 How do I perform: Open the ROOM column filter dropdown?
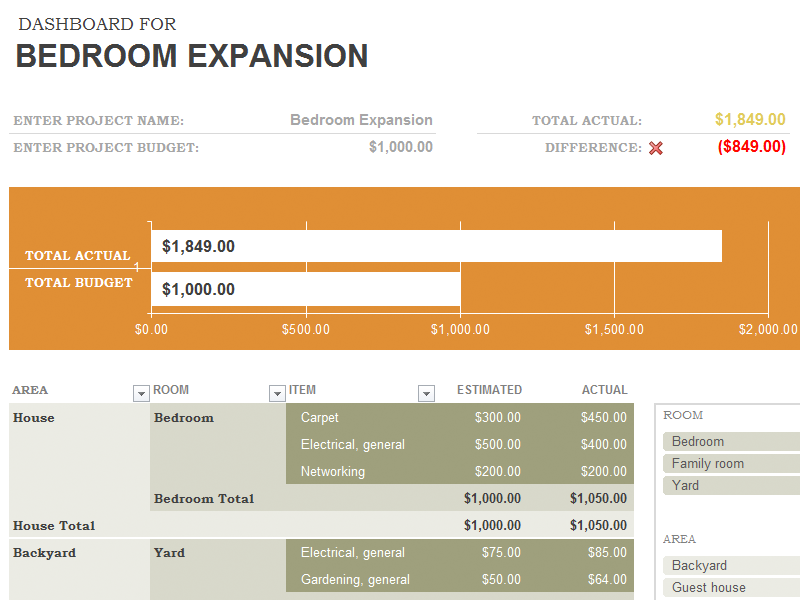(x=277, y=393)
